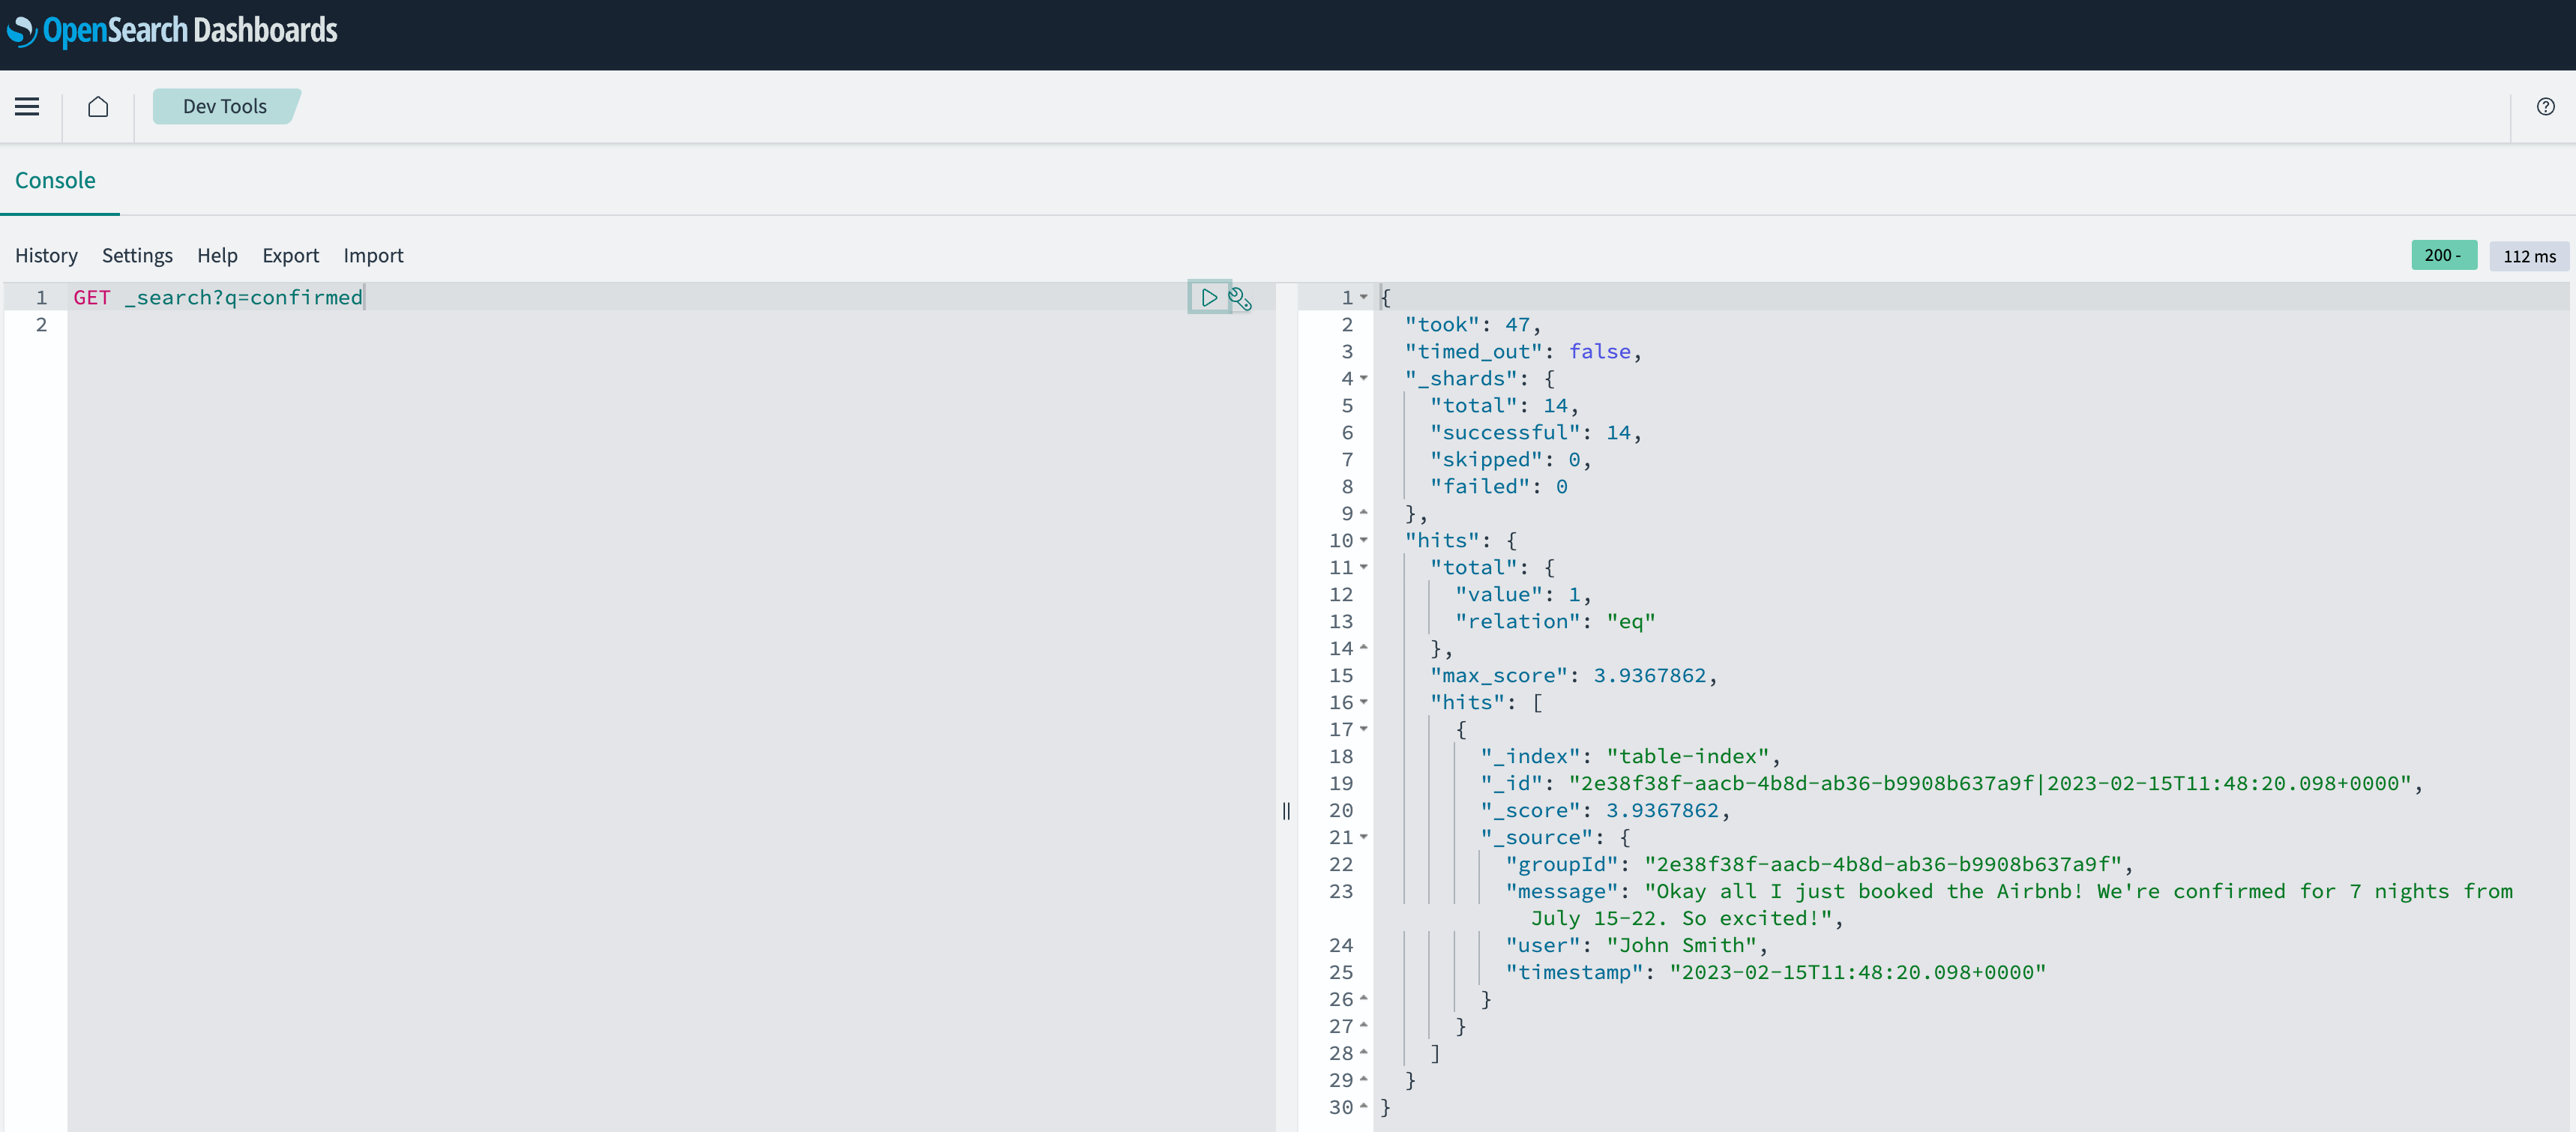Click "relation": "eq" text
The height and width of the screenshot is (1132, 2576).
(x=1555, y=621)
